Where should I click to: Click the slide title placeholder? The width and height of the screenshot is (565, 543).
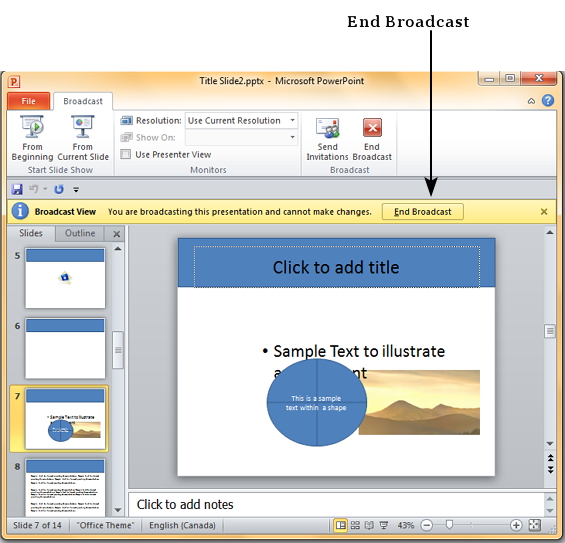[337, 267]
